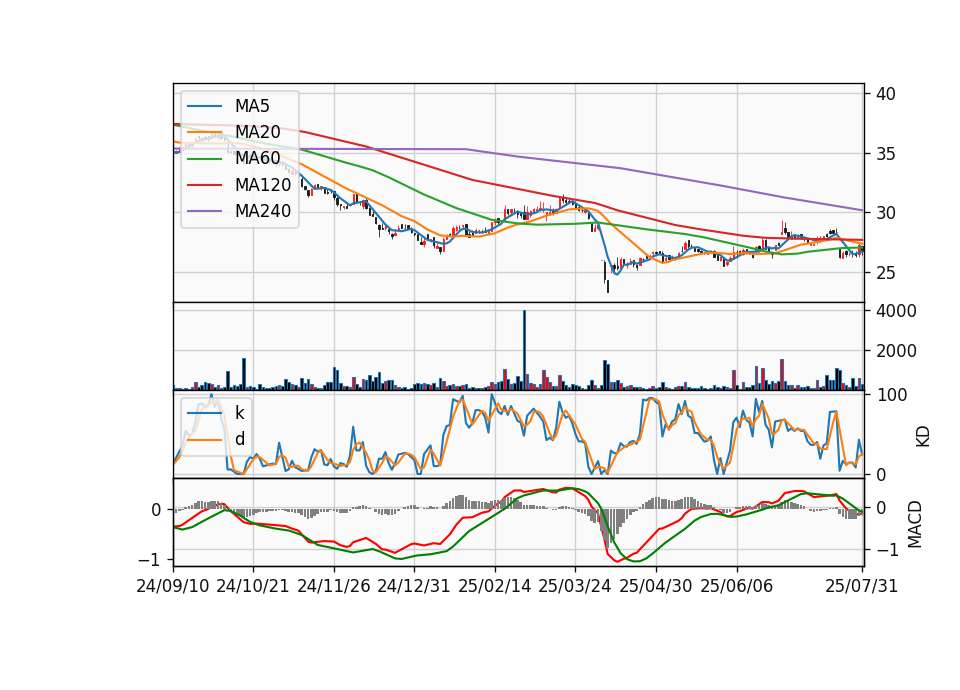Click the MA240 legend label
The image size is (960, 690).
tap(263, 211)
